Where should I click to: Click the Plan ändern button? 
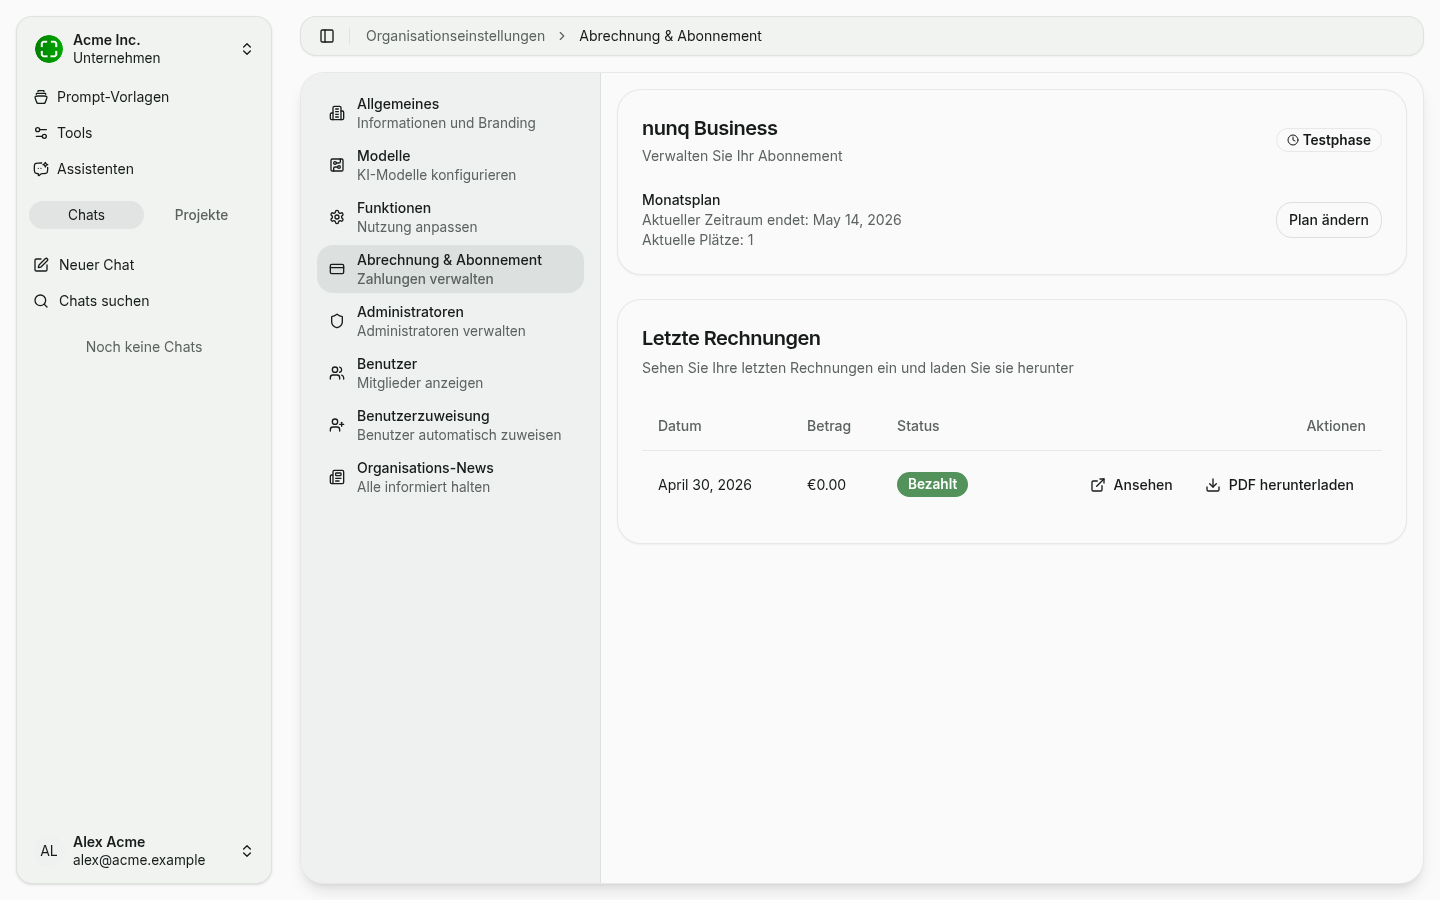pos(1328,220)
